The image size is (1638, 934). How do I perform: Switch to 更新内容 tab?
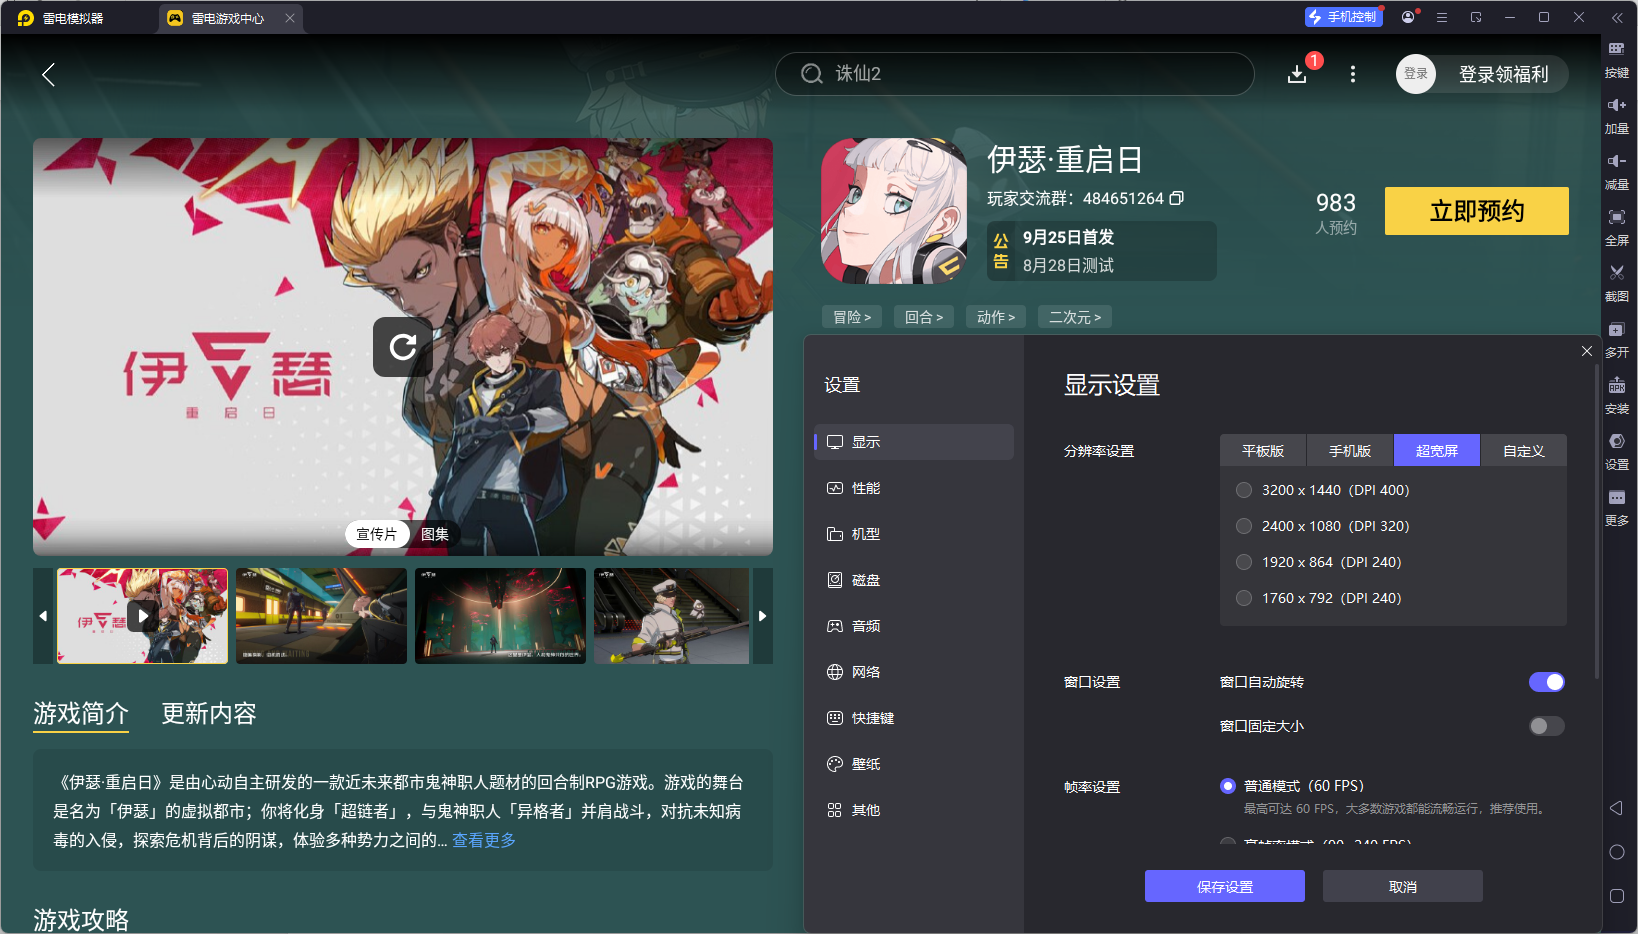click(x=209, y=713)
